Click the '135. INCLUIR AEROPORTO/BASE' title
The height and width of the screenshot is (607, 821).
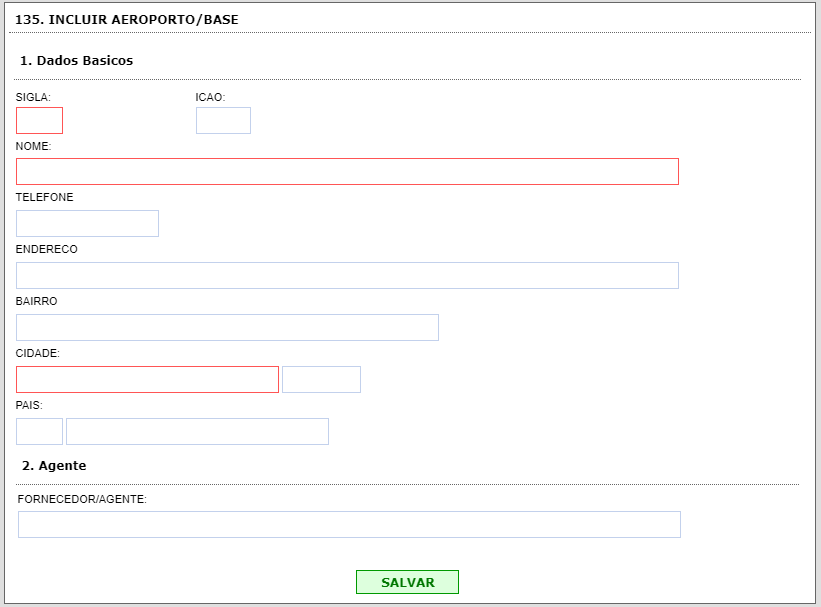(x=127, y=20)
